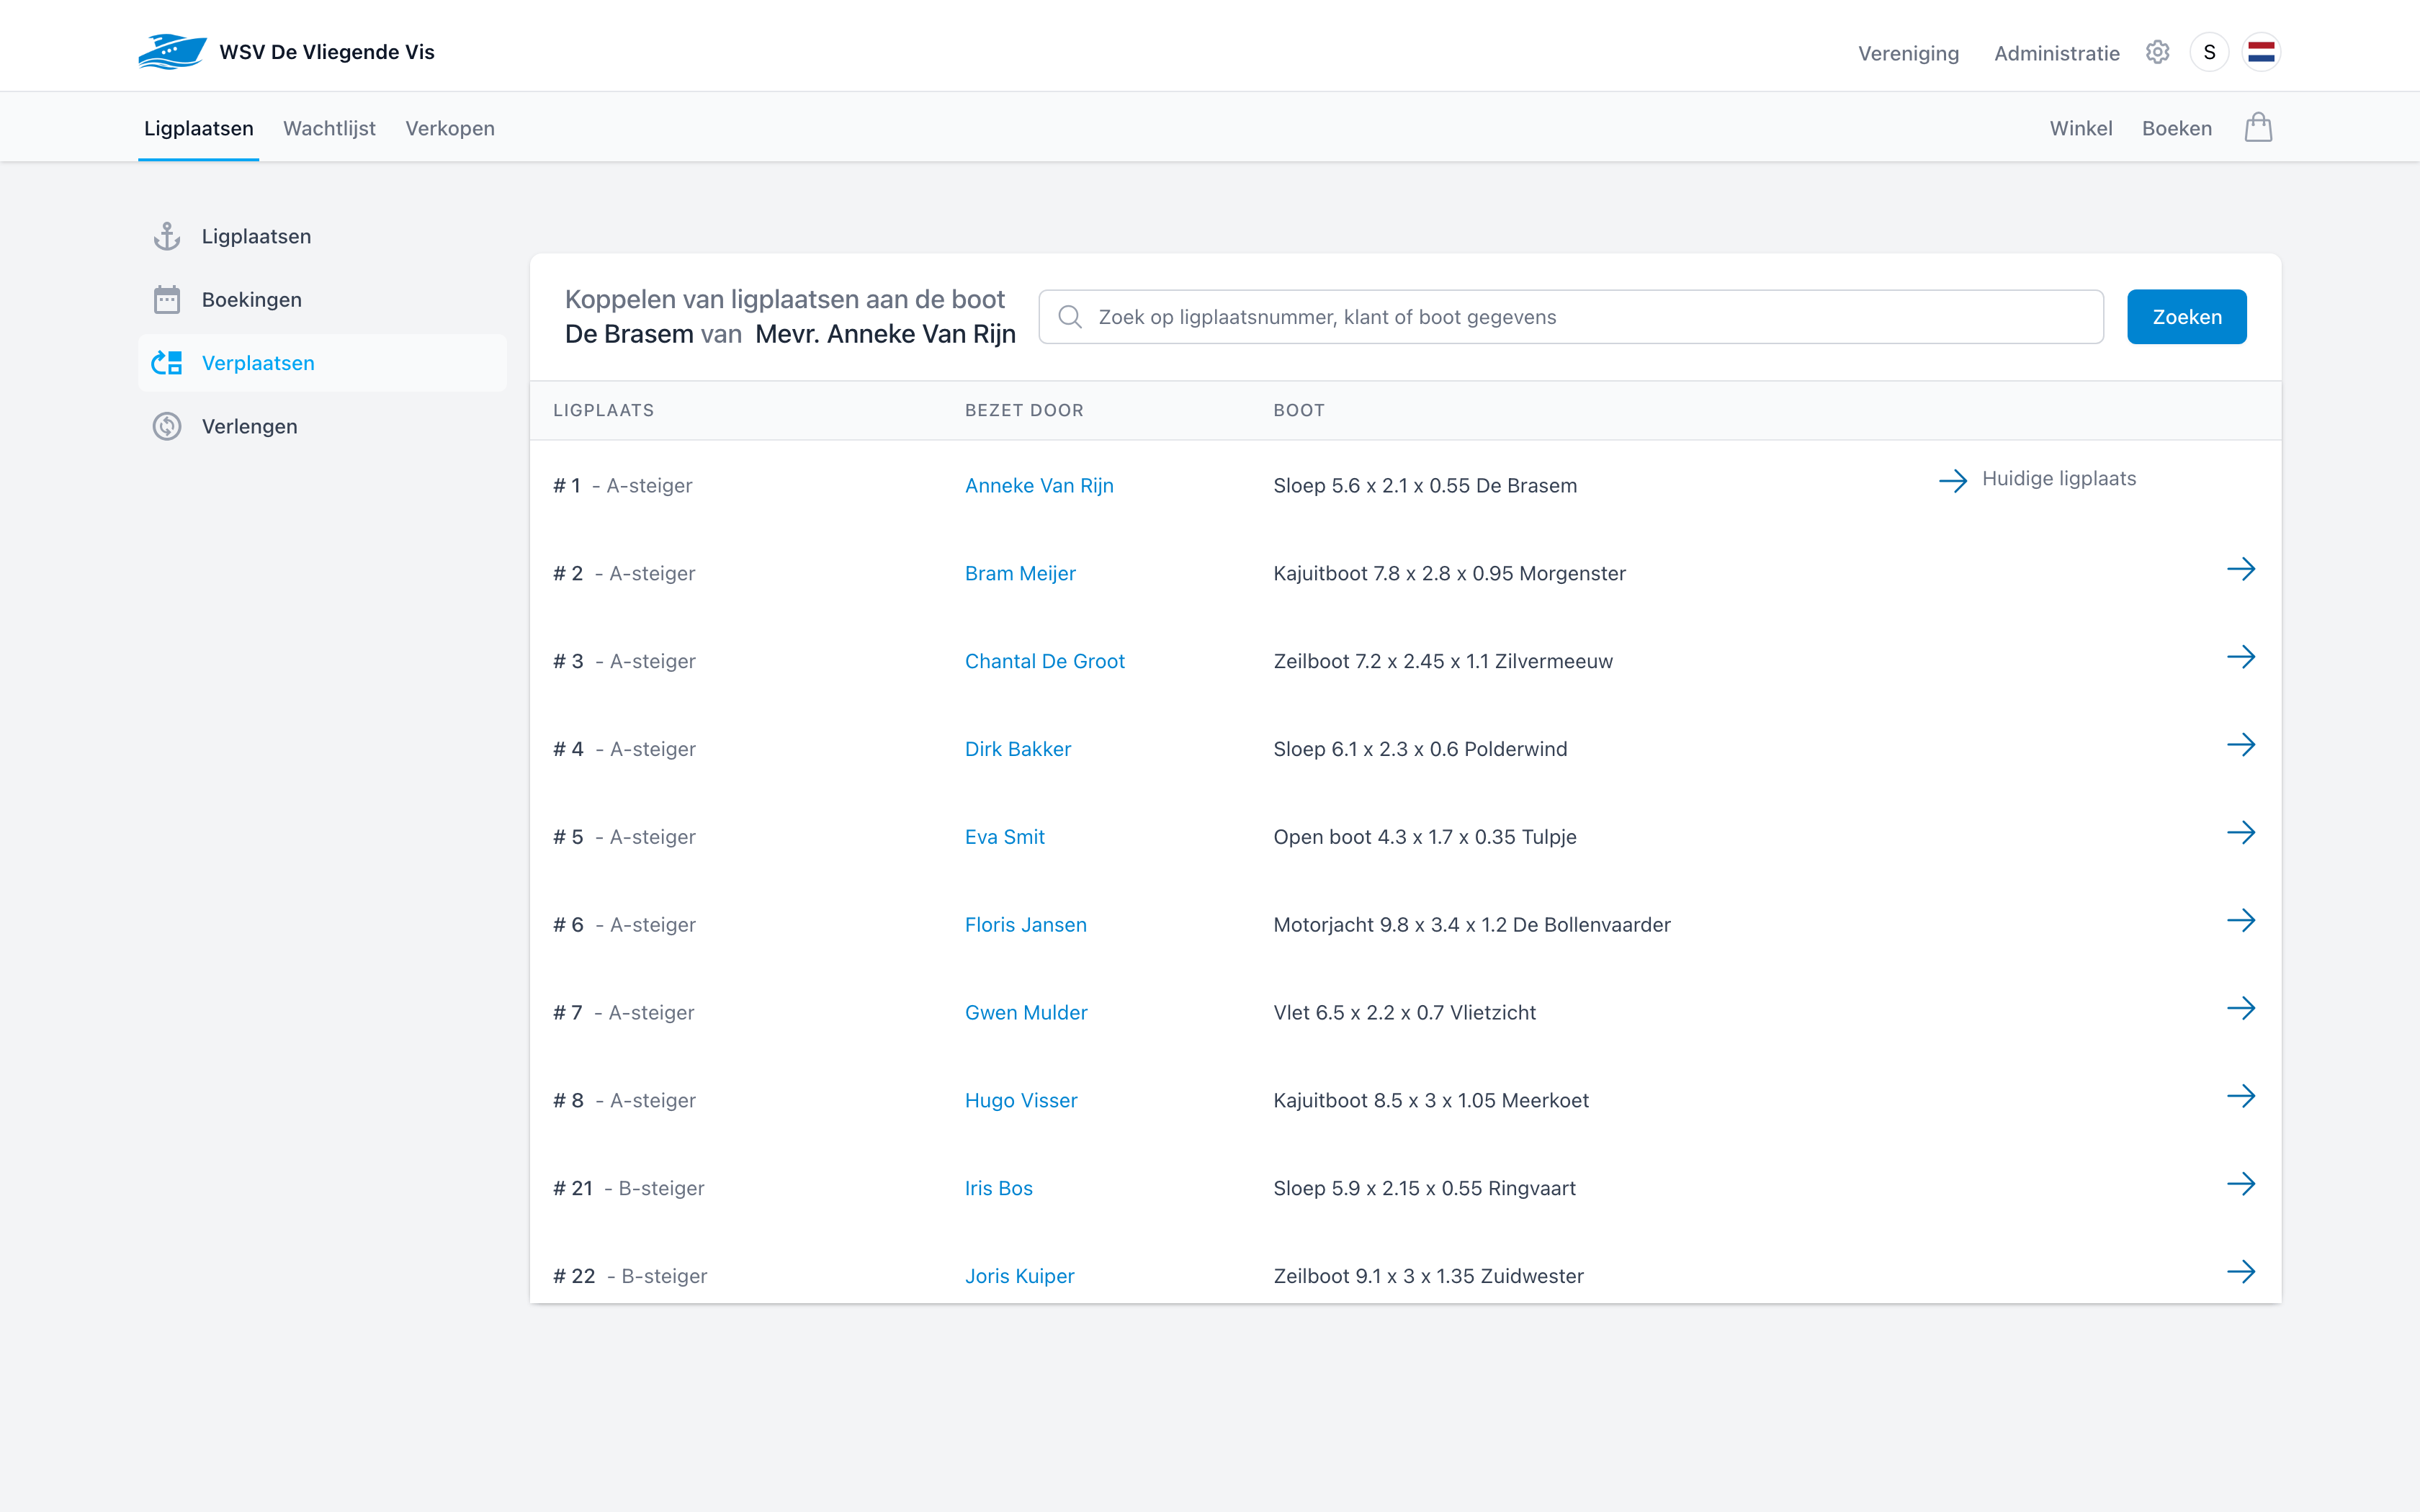Viewport: 2420px width, 1512px height.
Task: Open Iris Bos customer link
Action: pos(999,1188)
